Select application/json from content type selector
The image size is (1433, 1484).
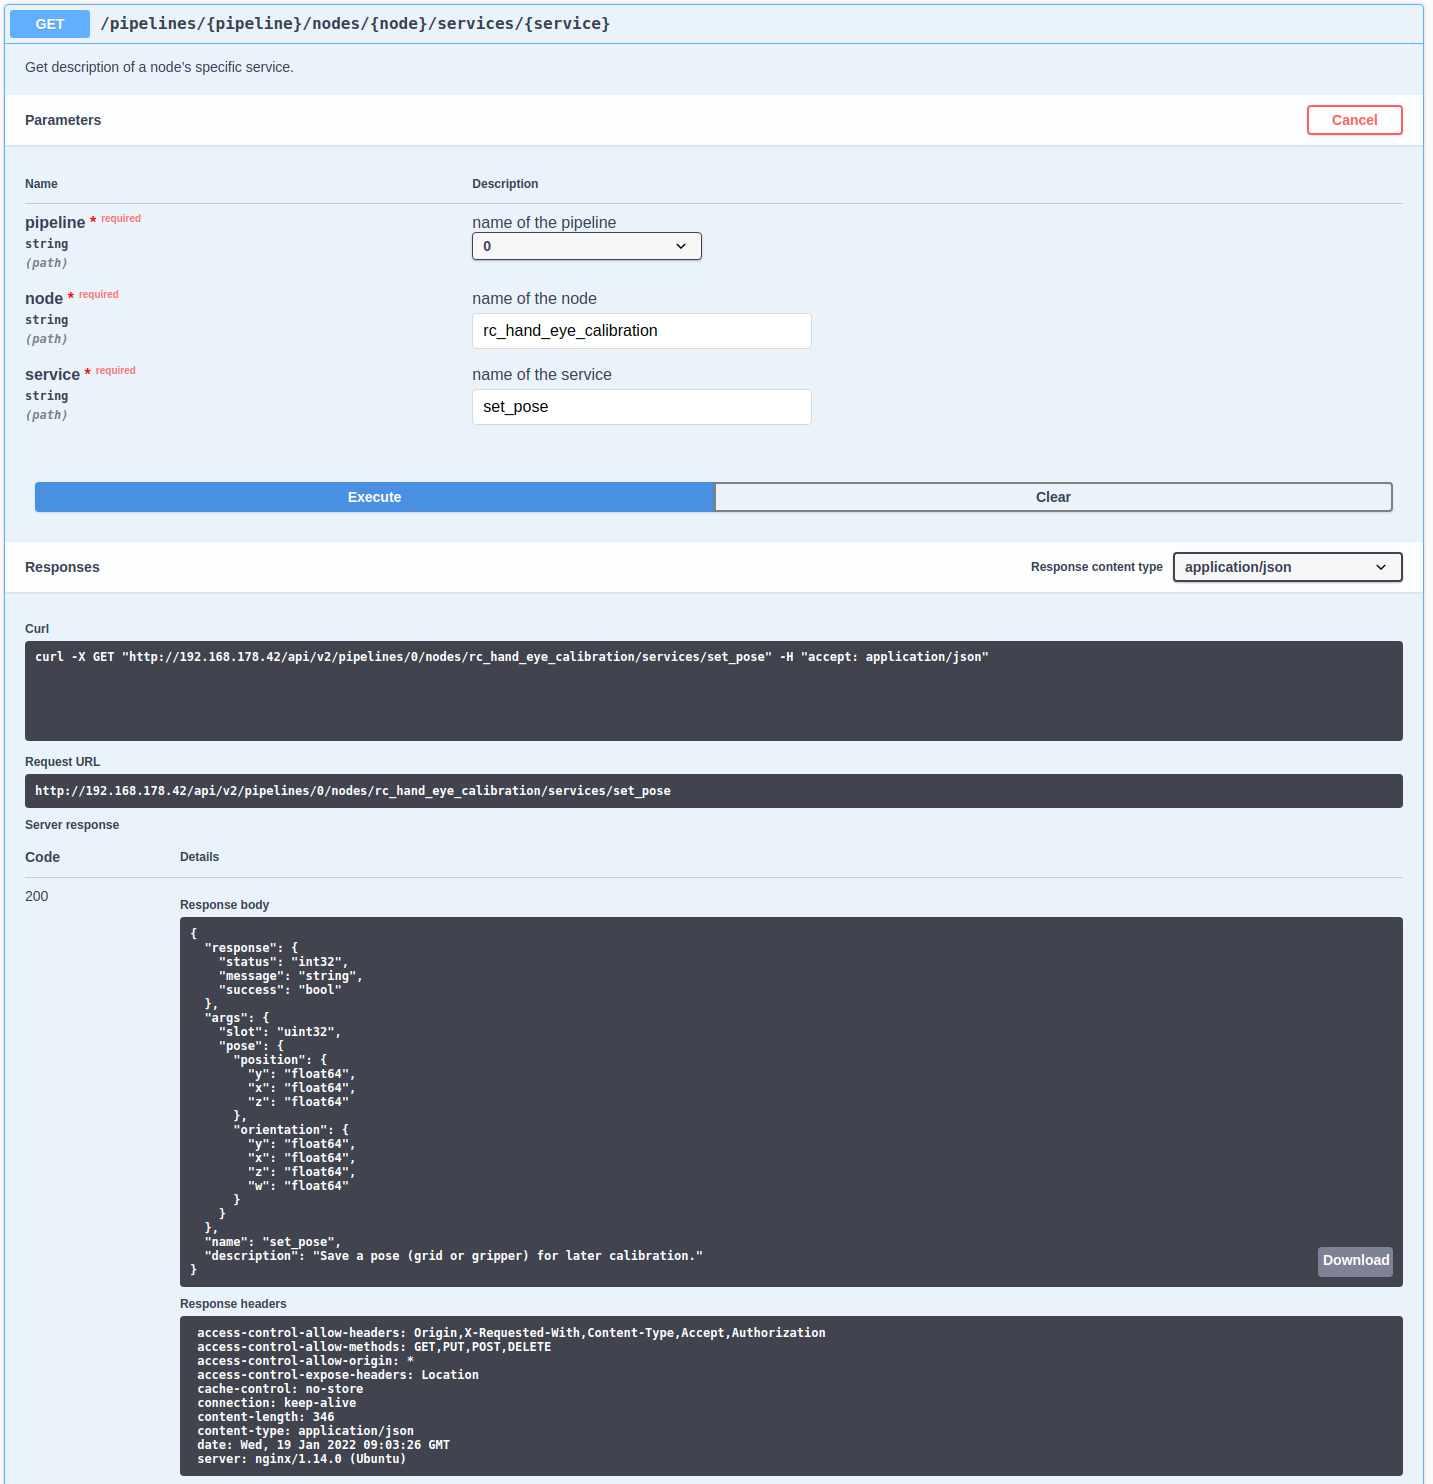(x=1287, y=567)
